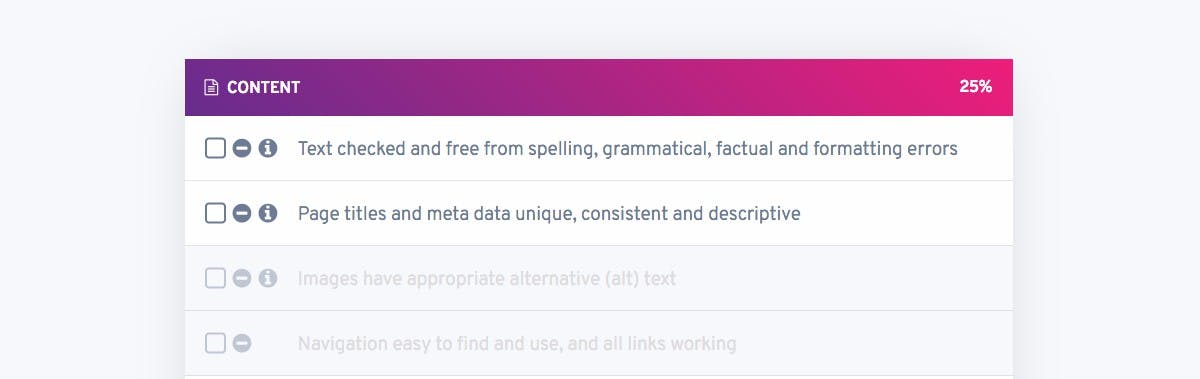
Task: Mark spelling errors item as not applicable
Action: (x=242, y=148)
